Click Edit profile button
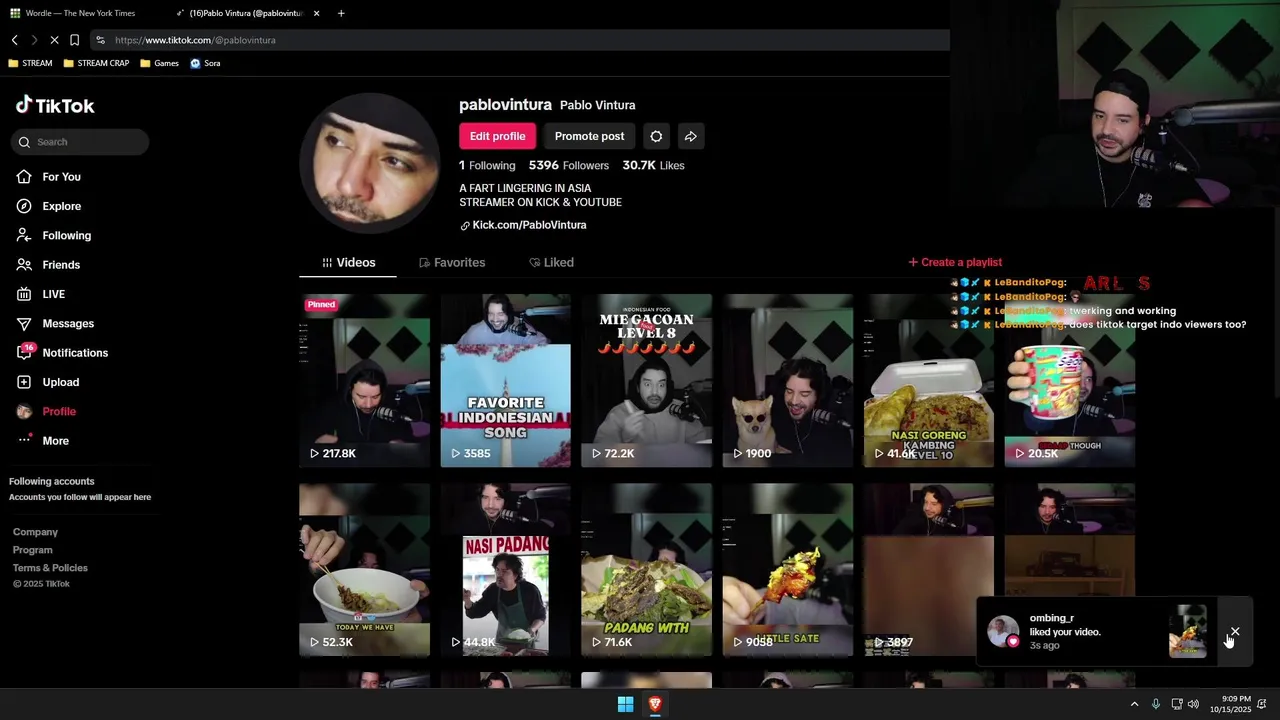Screen dimensions: 1280x720 [x=497, y=136]
